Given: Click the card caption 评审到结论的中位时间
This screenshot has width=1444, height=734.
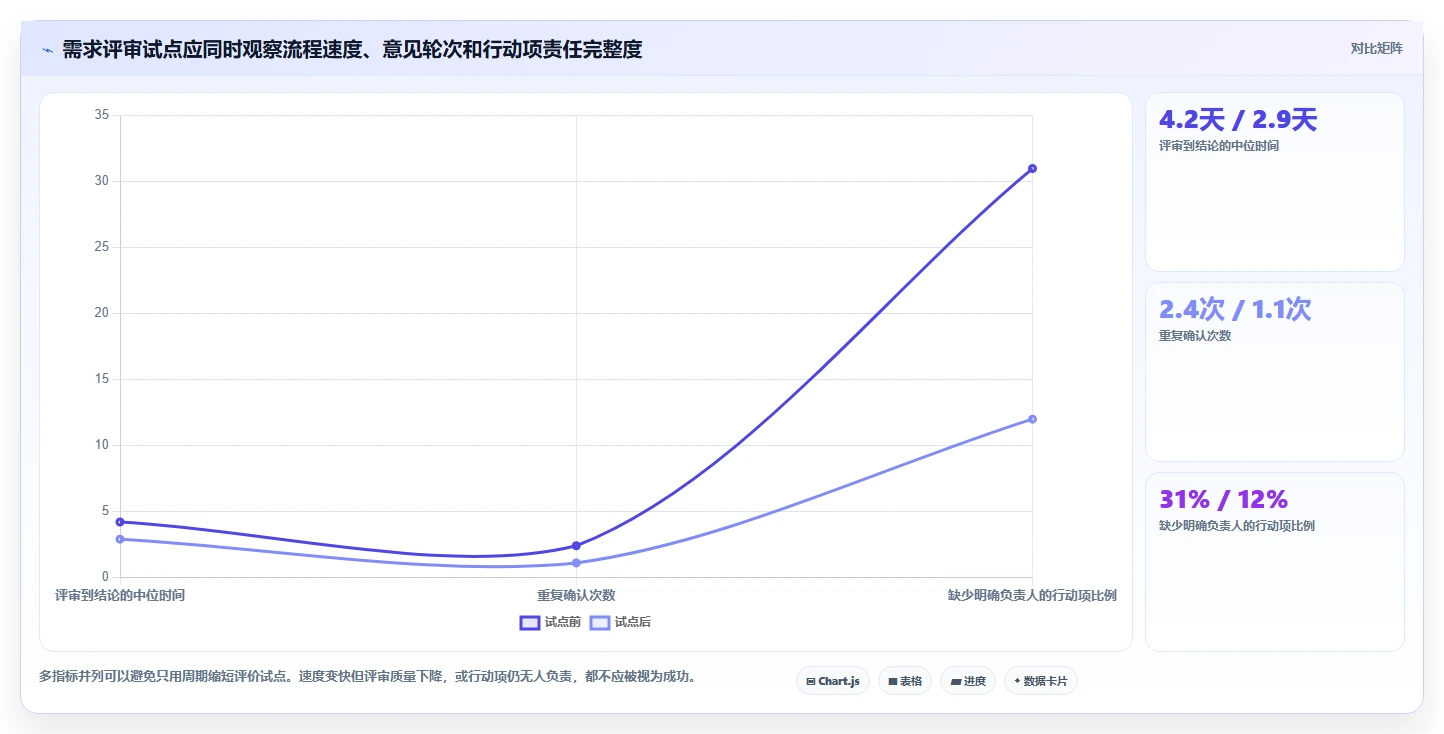Looking at the screenshot, I should point(1219,146).
